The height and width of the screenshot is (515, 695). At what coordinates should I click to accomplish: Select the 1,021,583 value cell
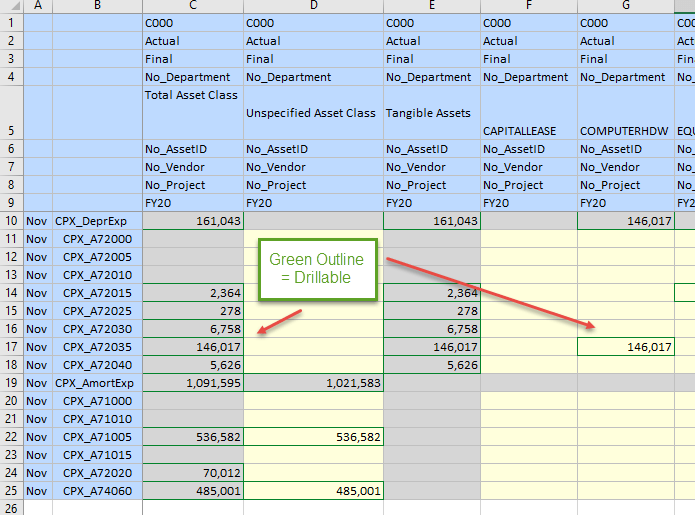[x=313, y=383]
